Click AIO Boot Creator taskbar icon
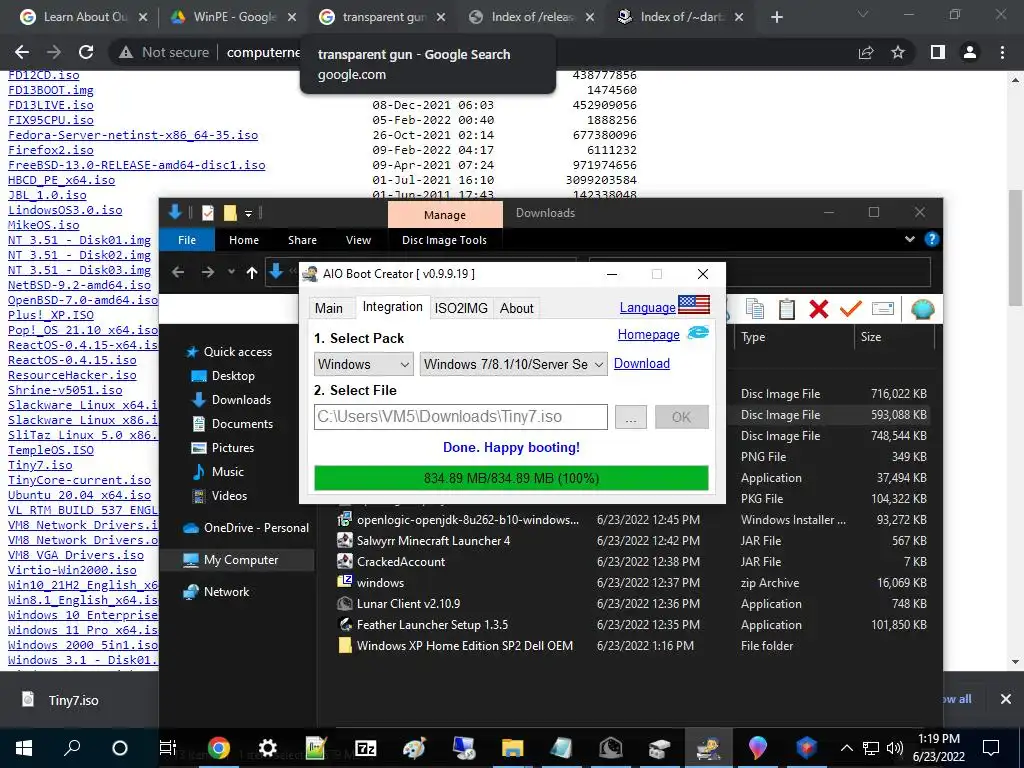Viewport: 1024px width, 768px height. [x=709, y=748]
